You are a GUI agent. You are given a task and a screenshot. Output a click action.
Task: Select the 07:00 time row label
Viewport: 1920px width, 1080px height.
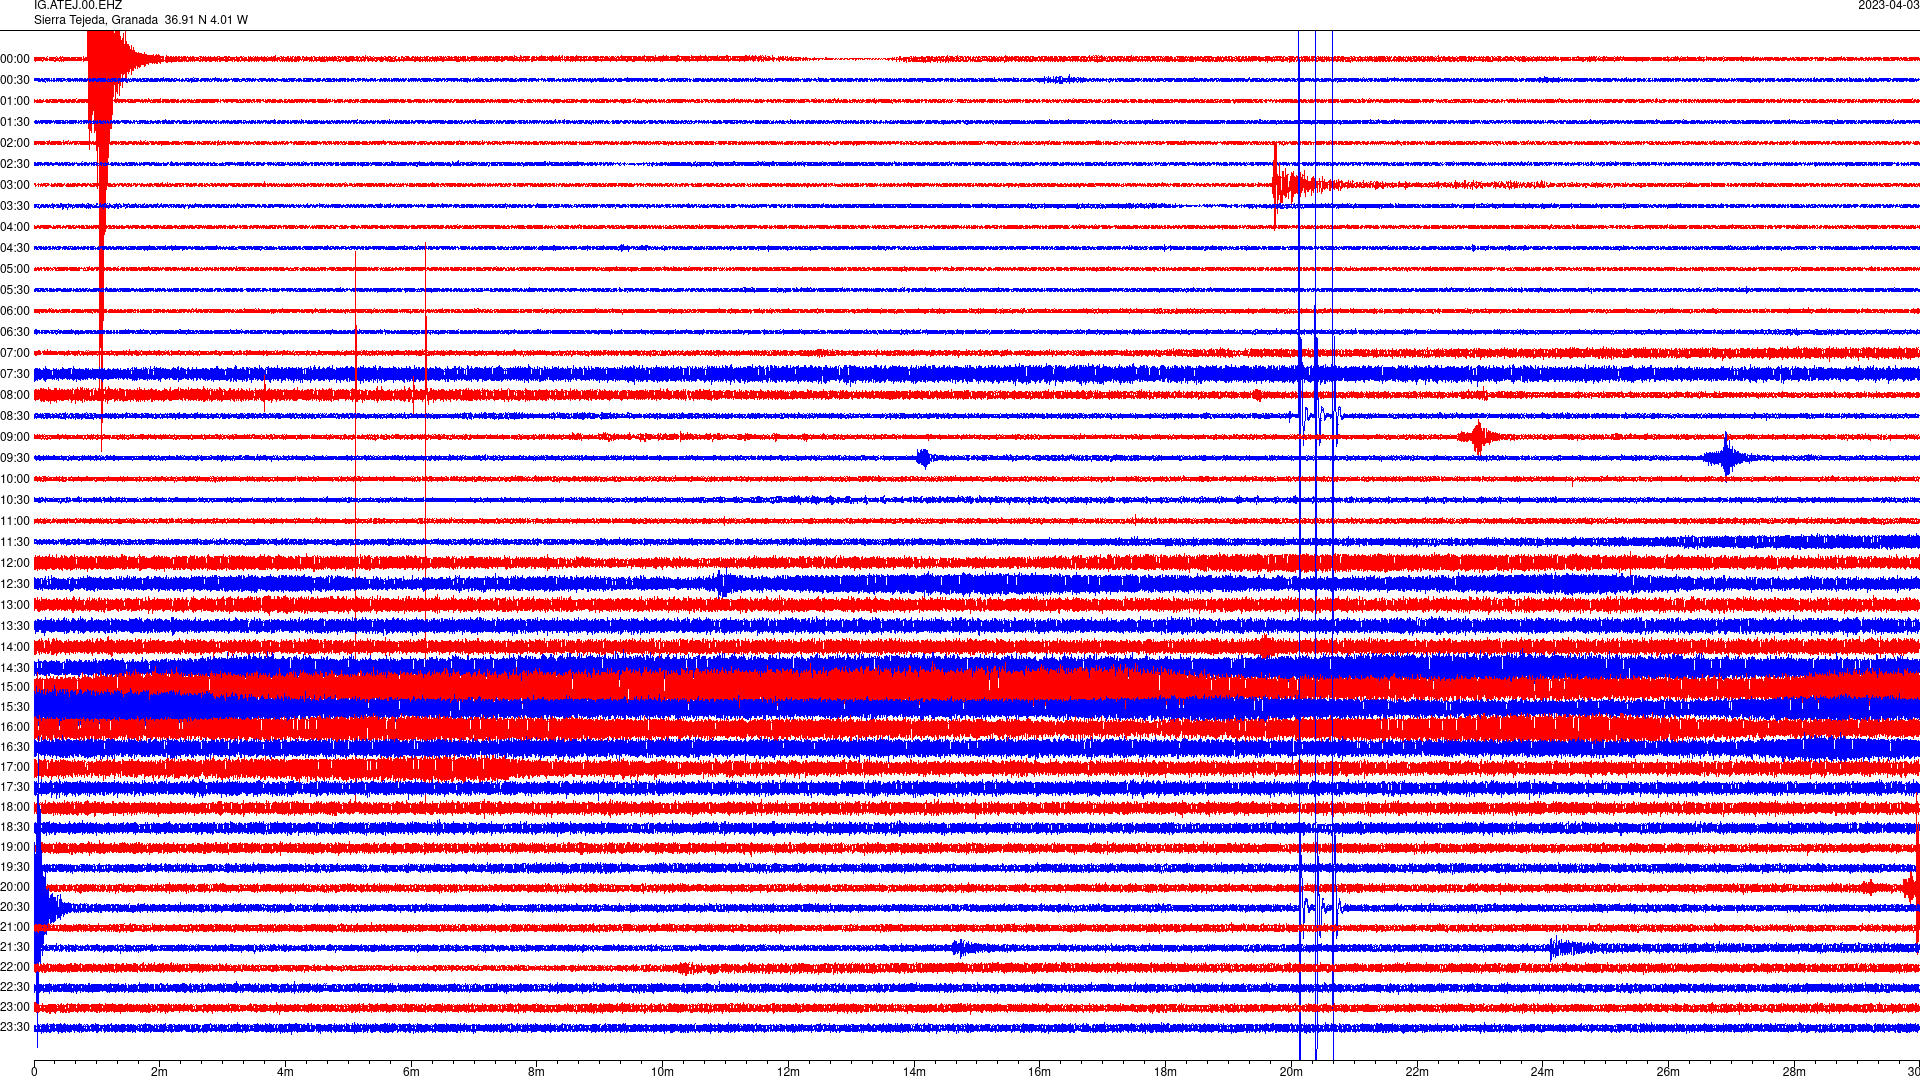15,353
